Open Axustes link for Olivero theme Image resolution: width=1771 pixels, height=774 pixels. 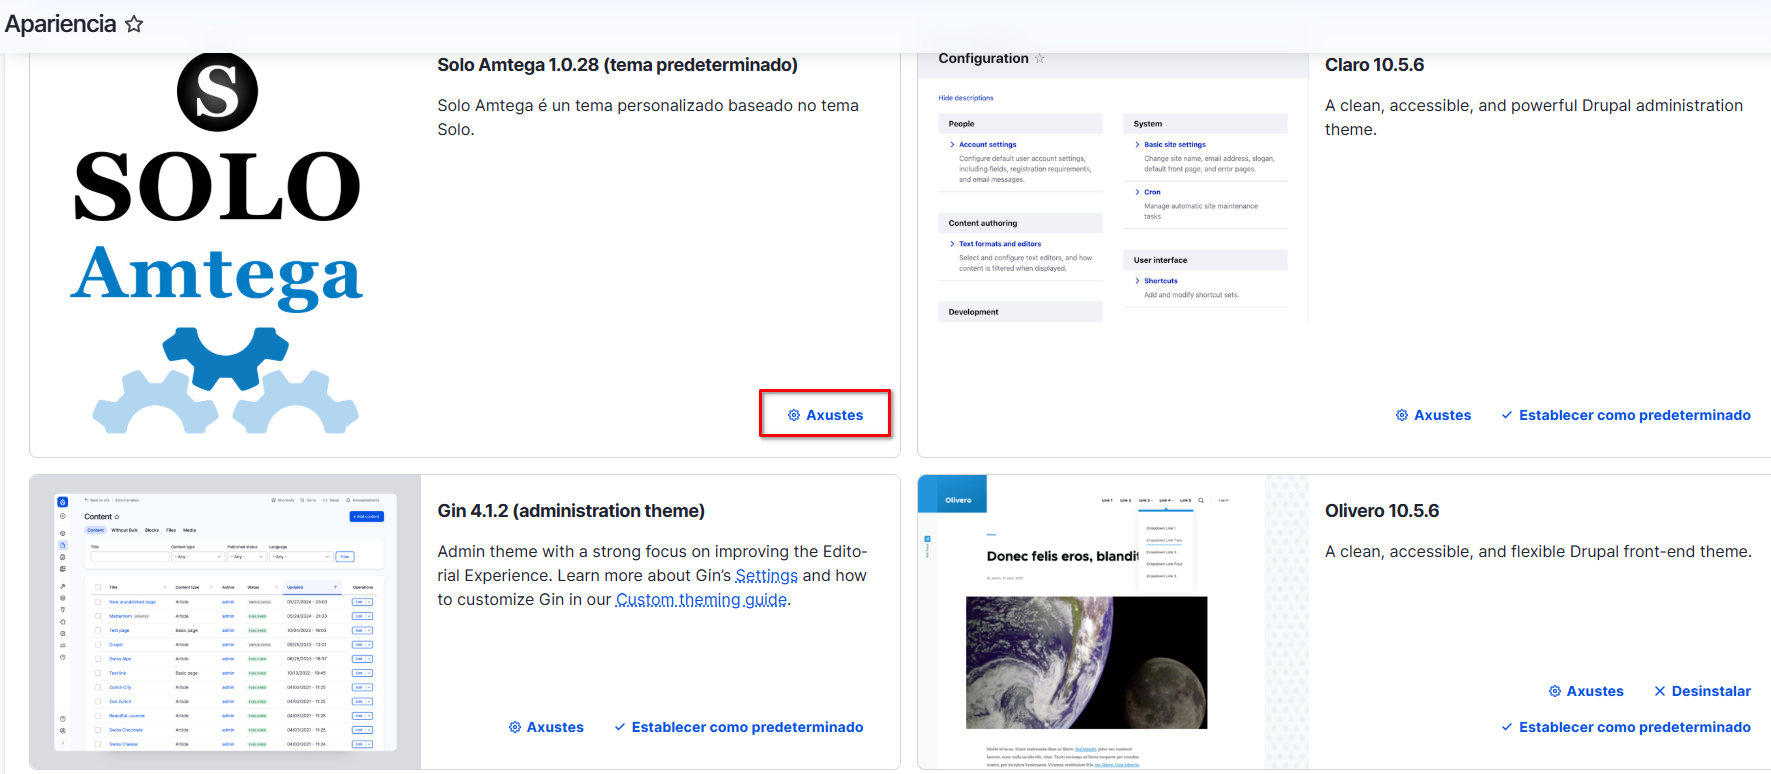(1595, 691)
